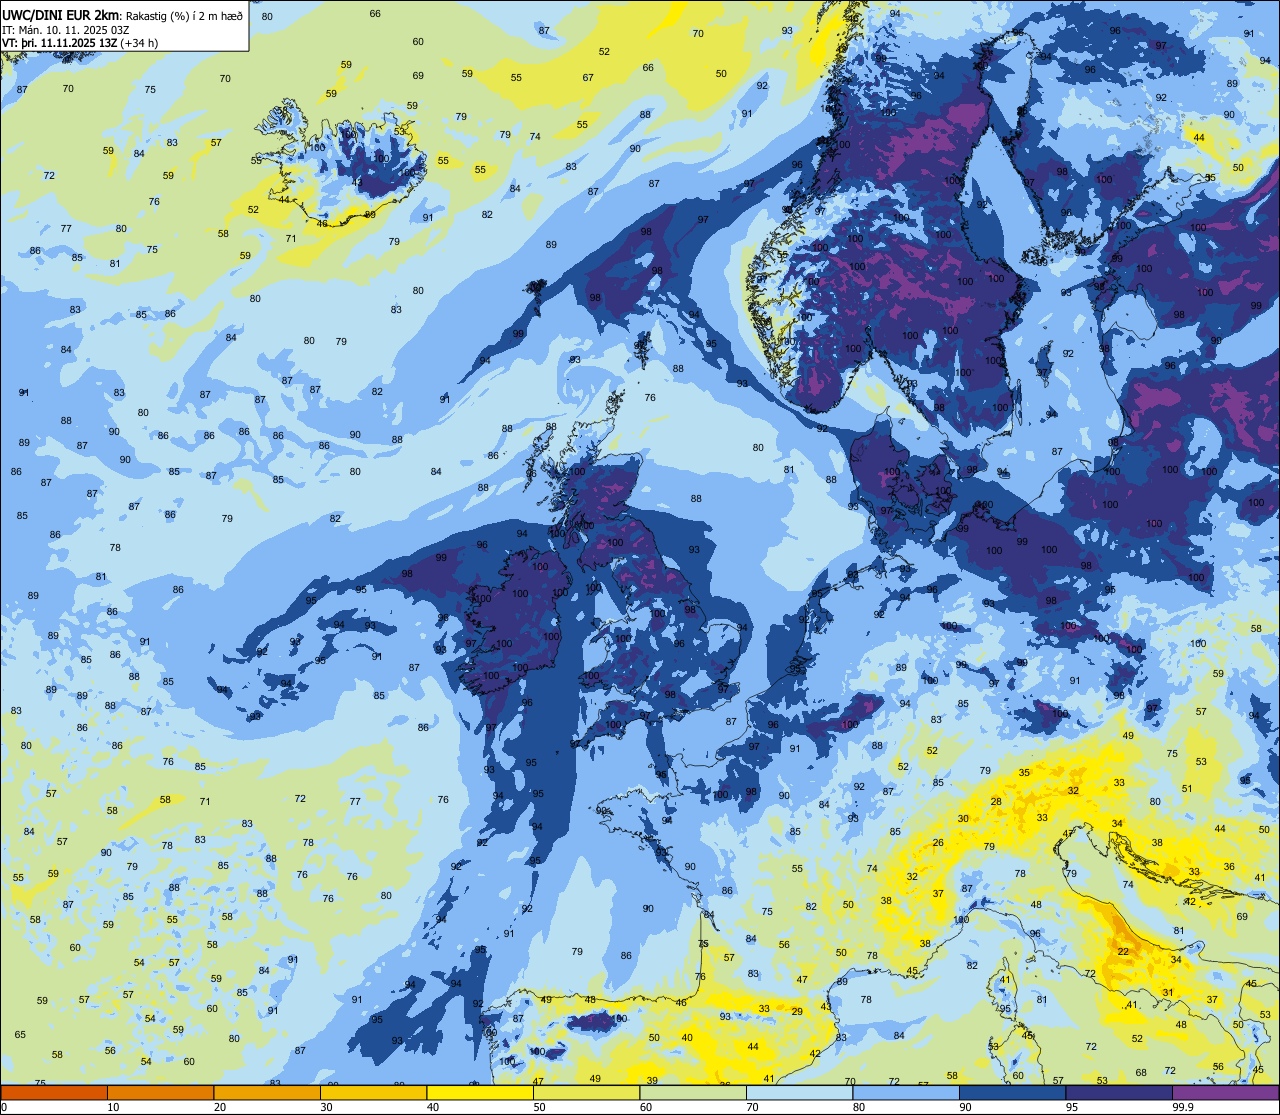Click the 90–95 dark blue legend swatch
The width and height of the screenshot is (1280, 1115).
1012,1092
